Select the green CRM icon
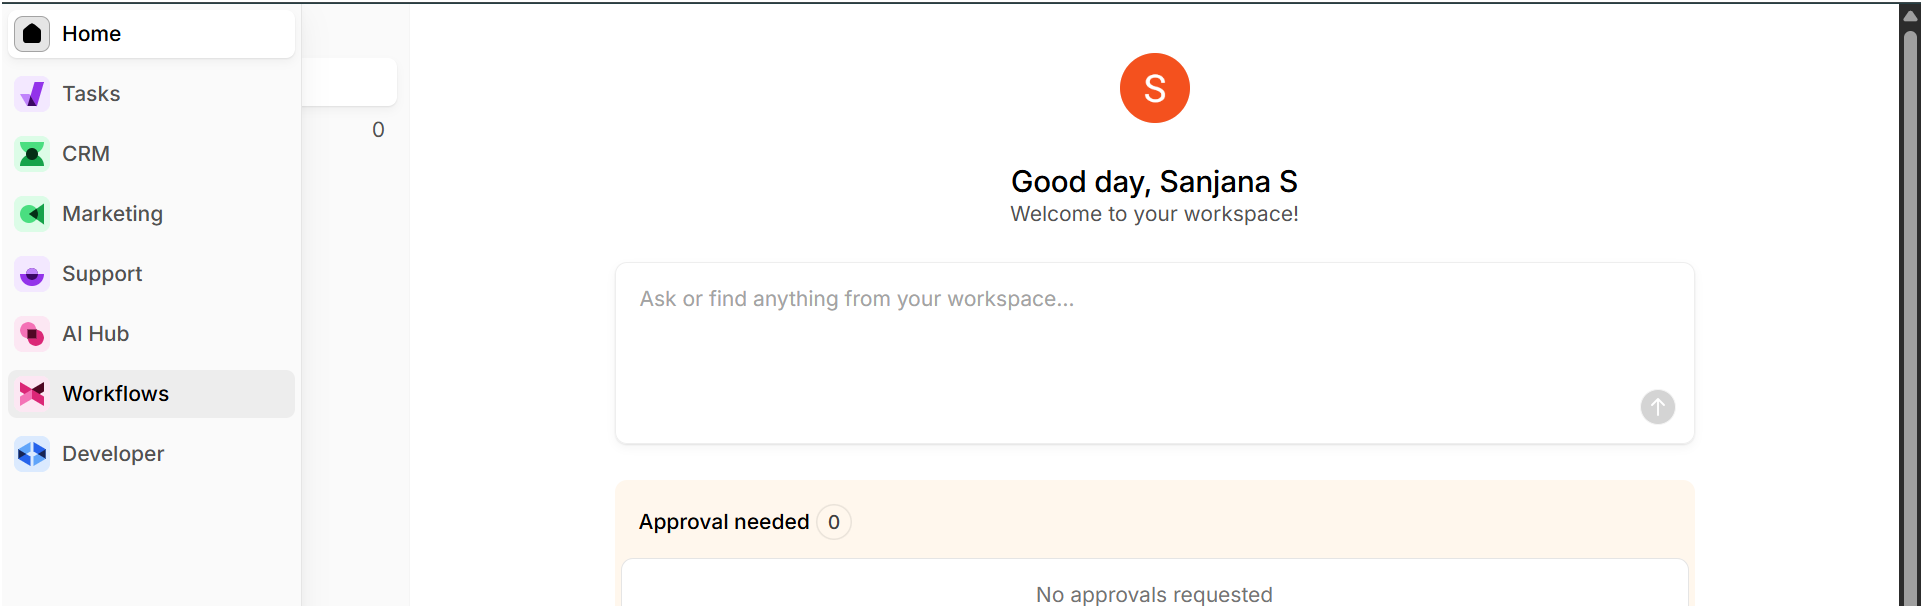This screenshot has height=608, width=1923. (x=32, y=154)
